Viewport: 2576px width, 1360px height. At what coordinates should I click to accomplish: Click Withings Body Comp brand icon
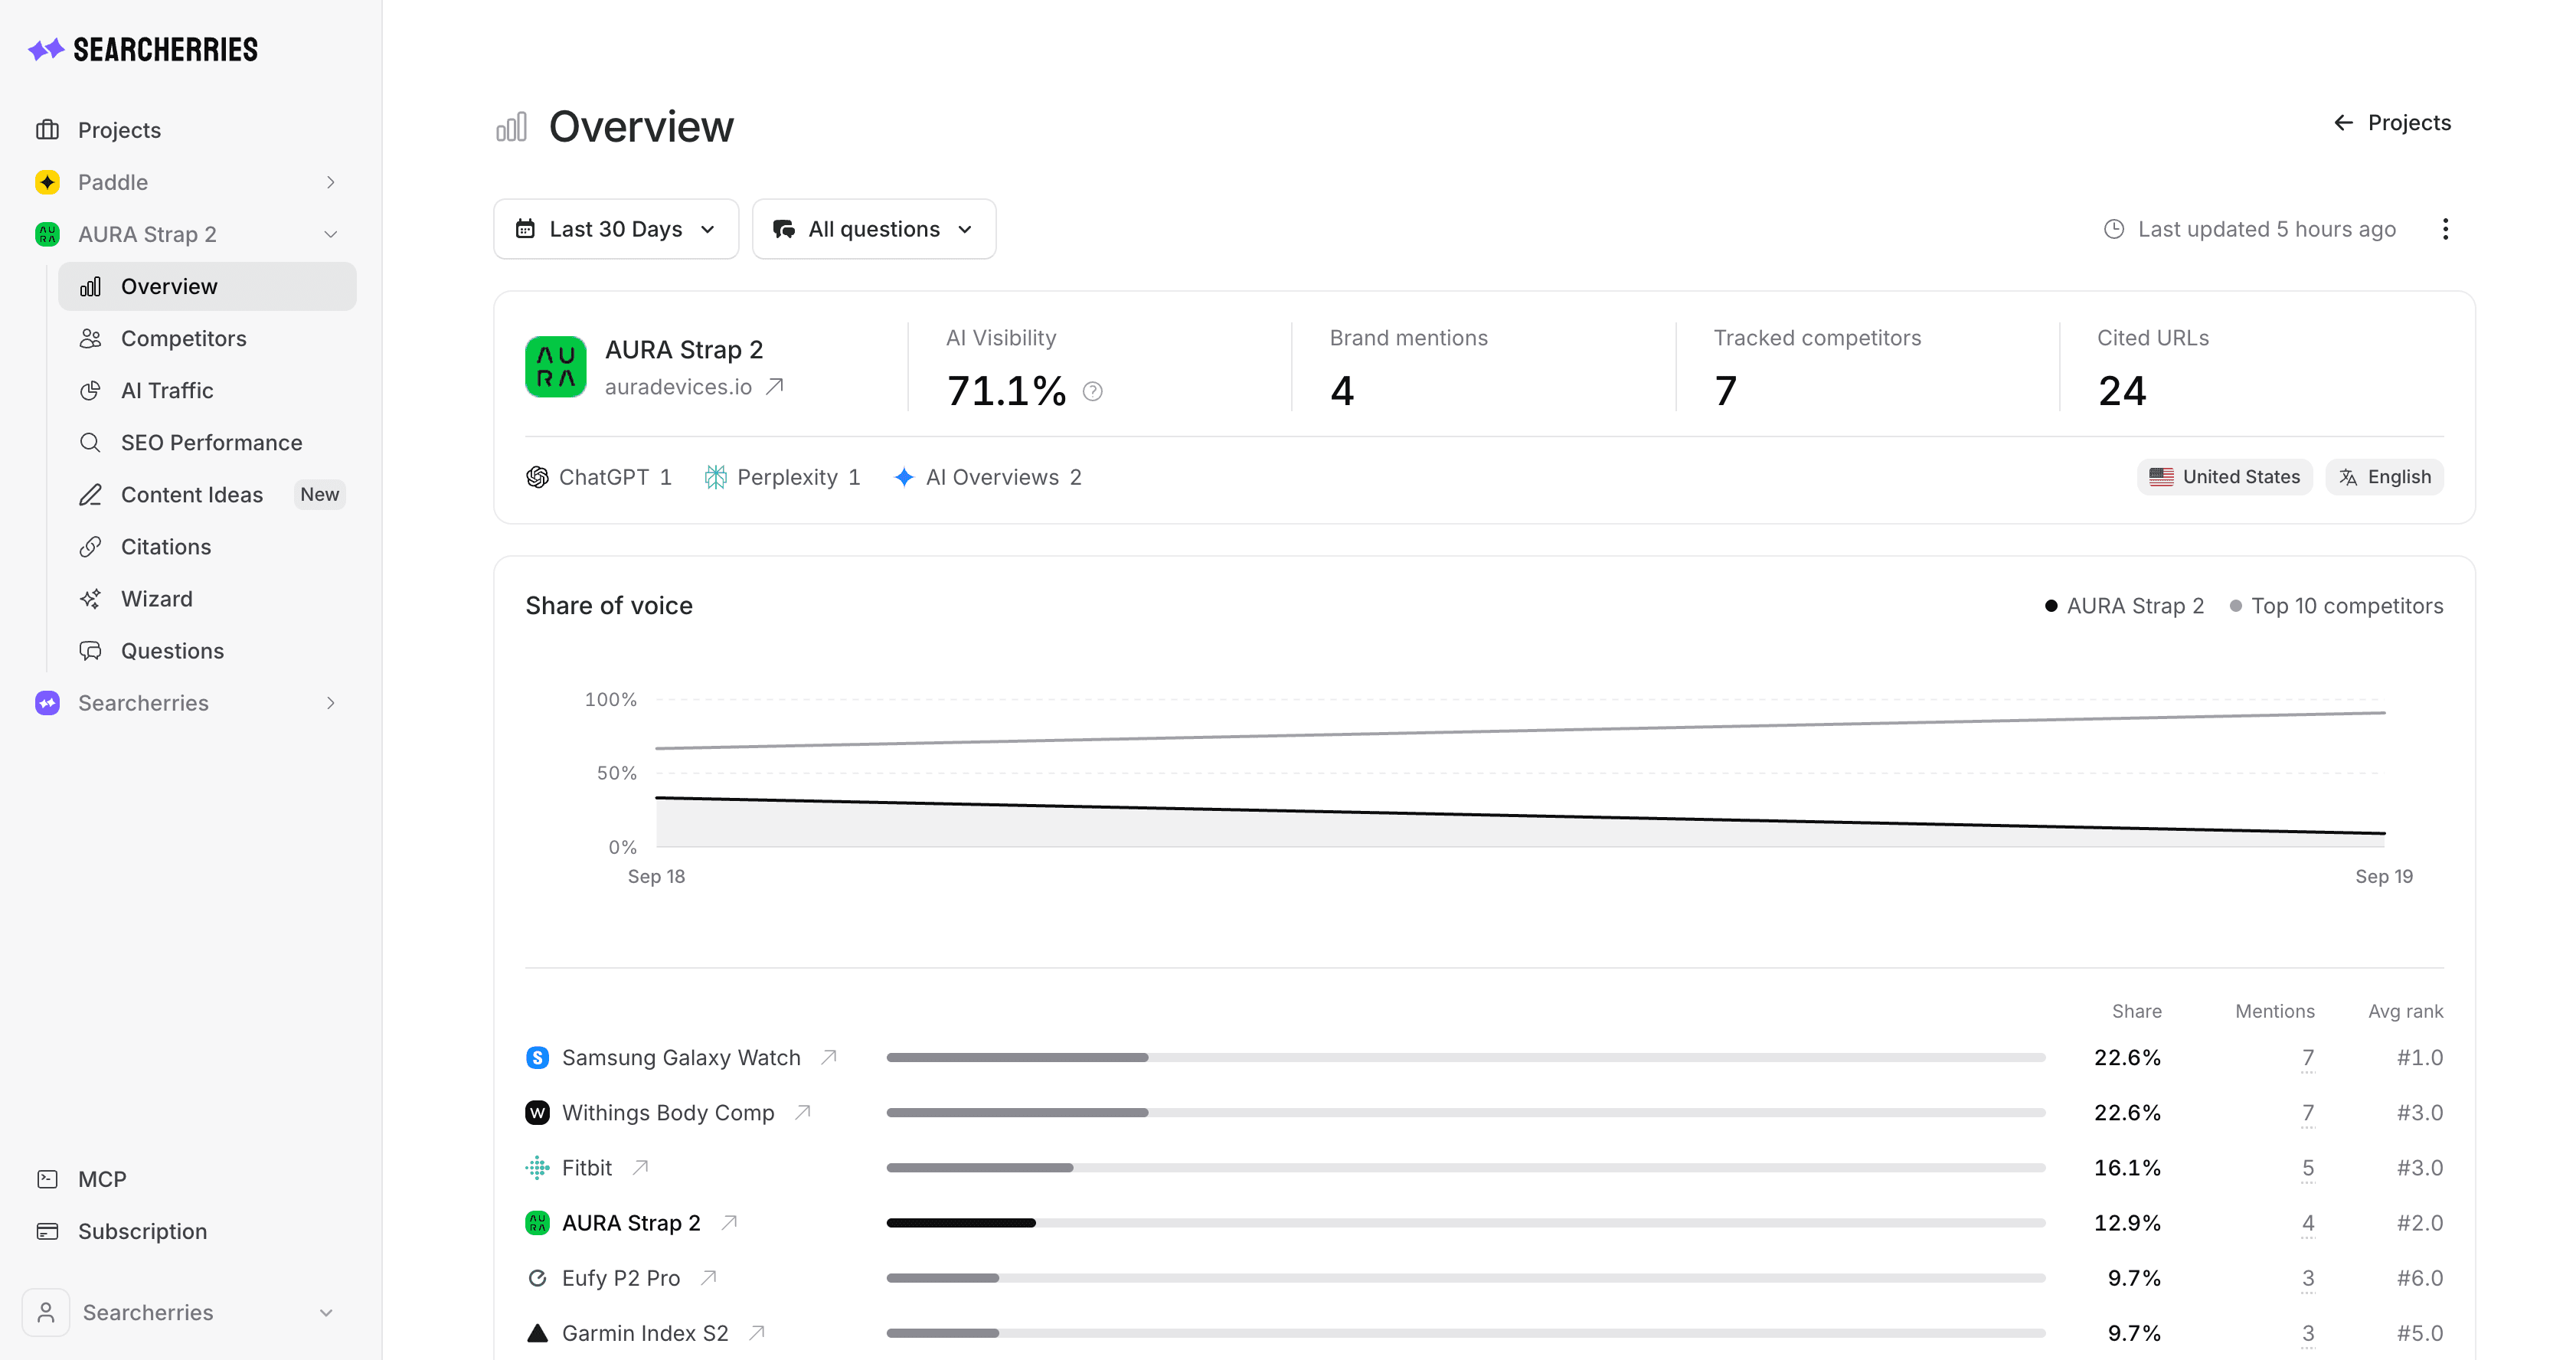537,1112
